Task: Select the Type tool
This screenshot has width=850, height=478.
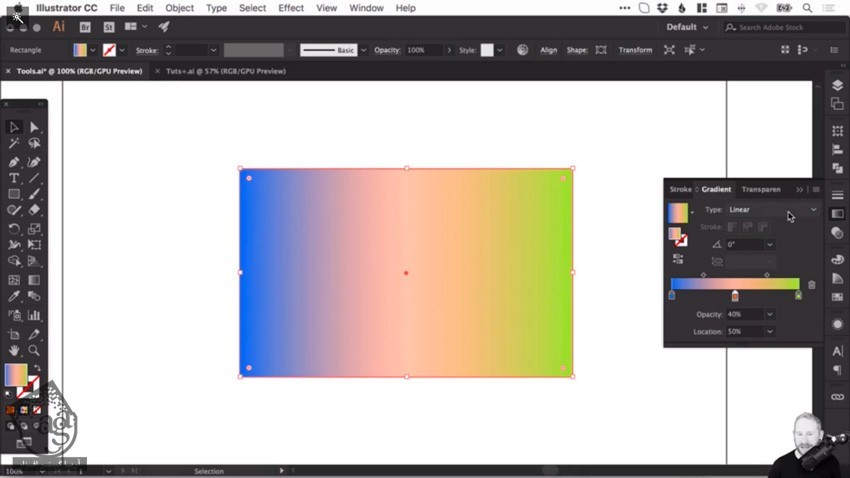Action: click(x=14, y=178)
